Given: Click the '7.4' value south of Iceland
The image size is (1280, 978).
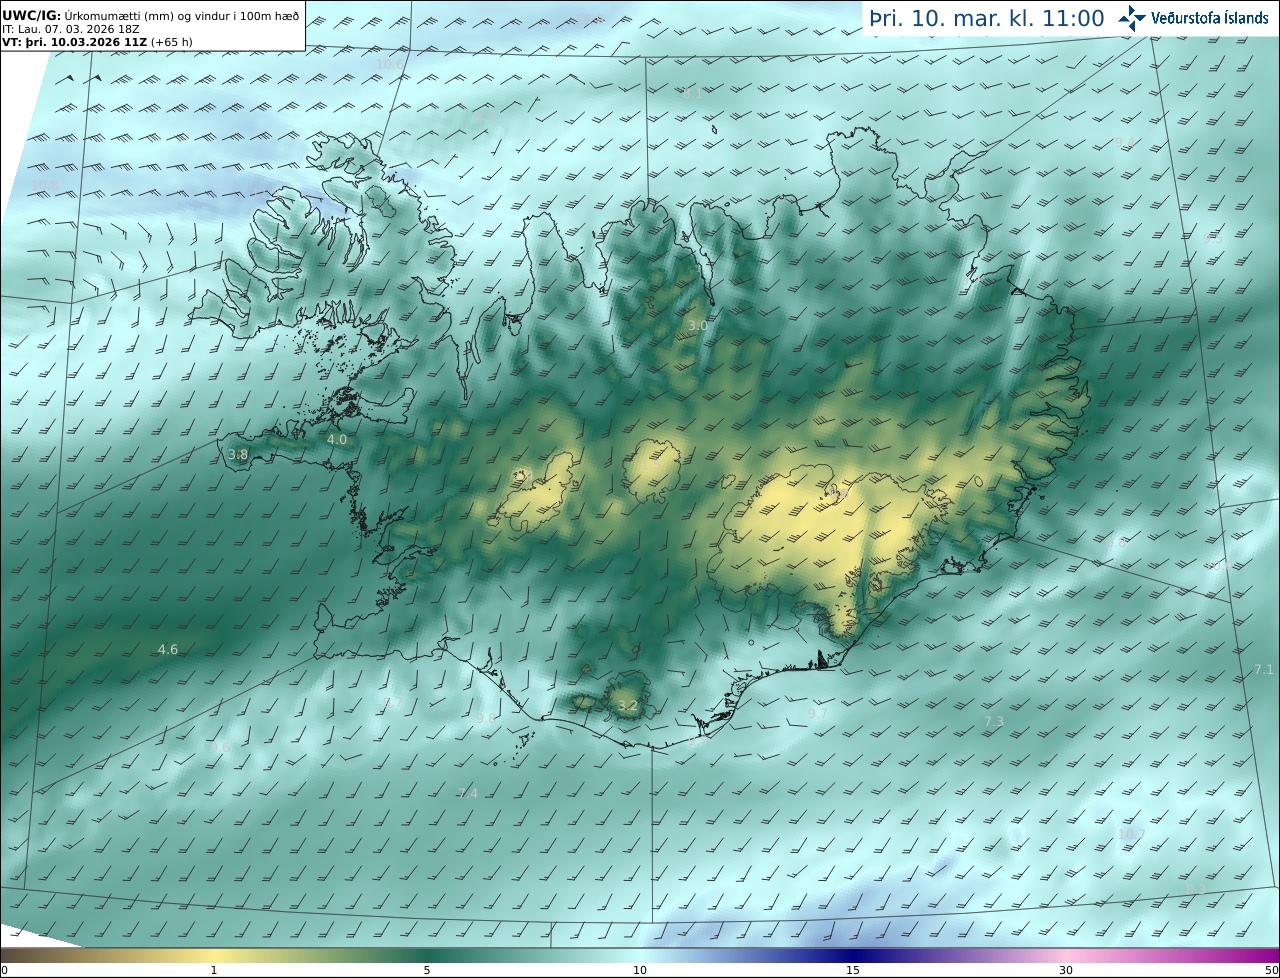Looking at the screenshot, I should [x=468, y=794].
